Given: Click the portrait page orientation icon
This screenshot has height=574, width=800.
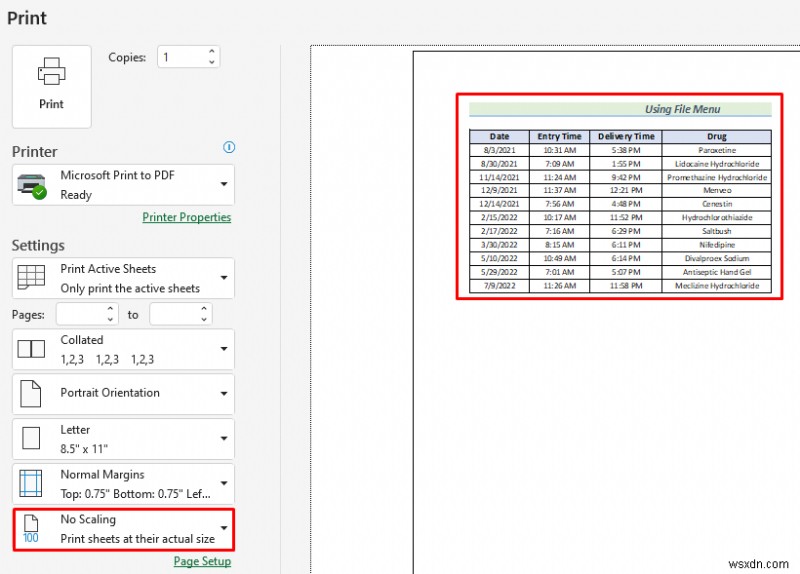Looking at the screenshot, I should (31, 393).
